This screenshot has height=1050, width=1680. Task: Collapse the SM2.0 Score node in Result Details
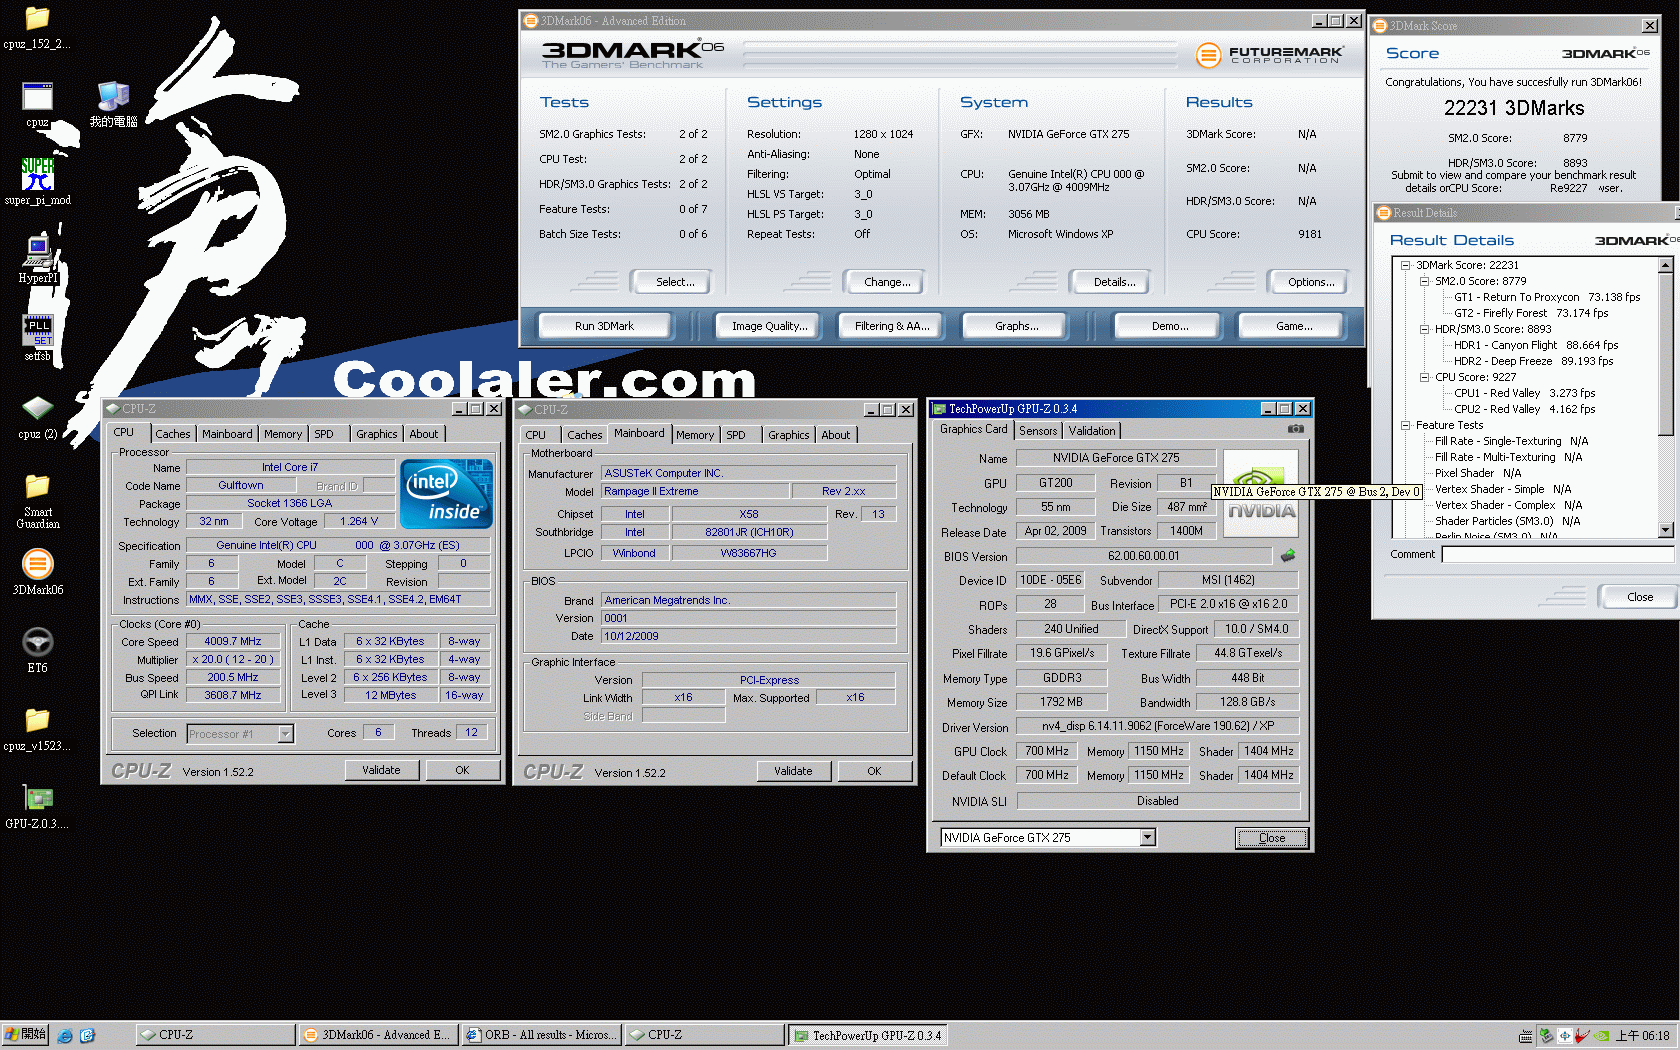click(x=1424, y=281)
